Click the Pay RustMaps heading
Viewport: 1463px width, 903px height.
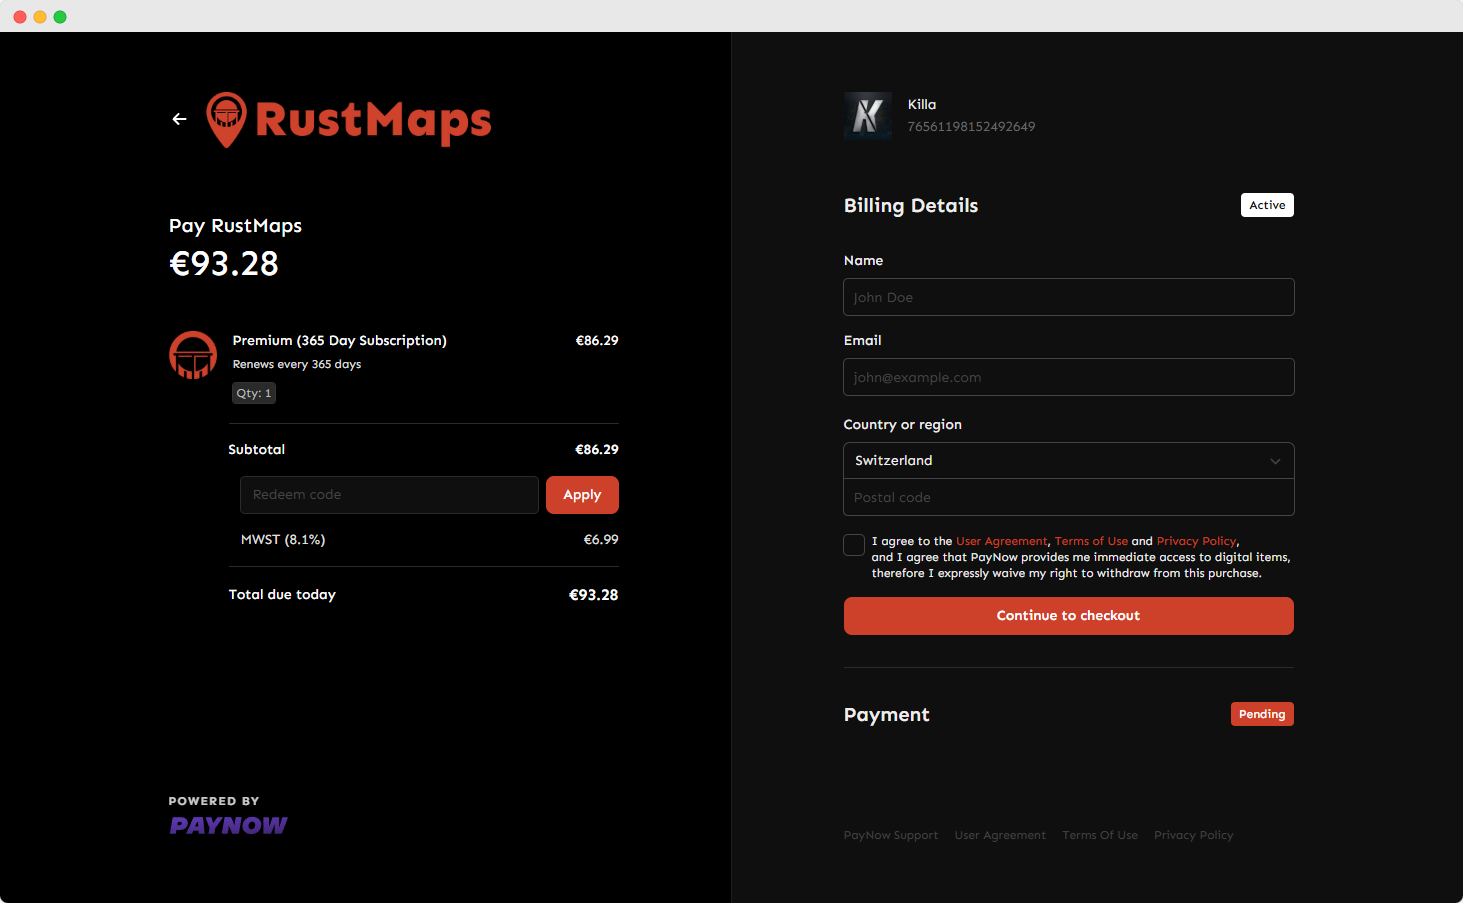tap(235, 226)
